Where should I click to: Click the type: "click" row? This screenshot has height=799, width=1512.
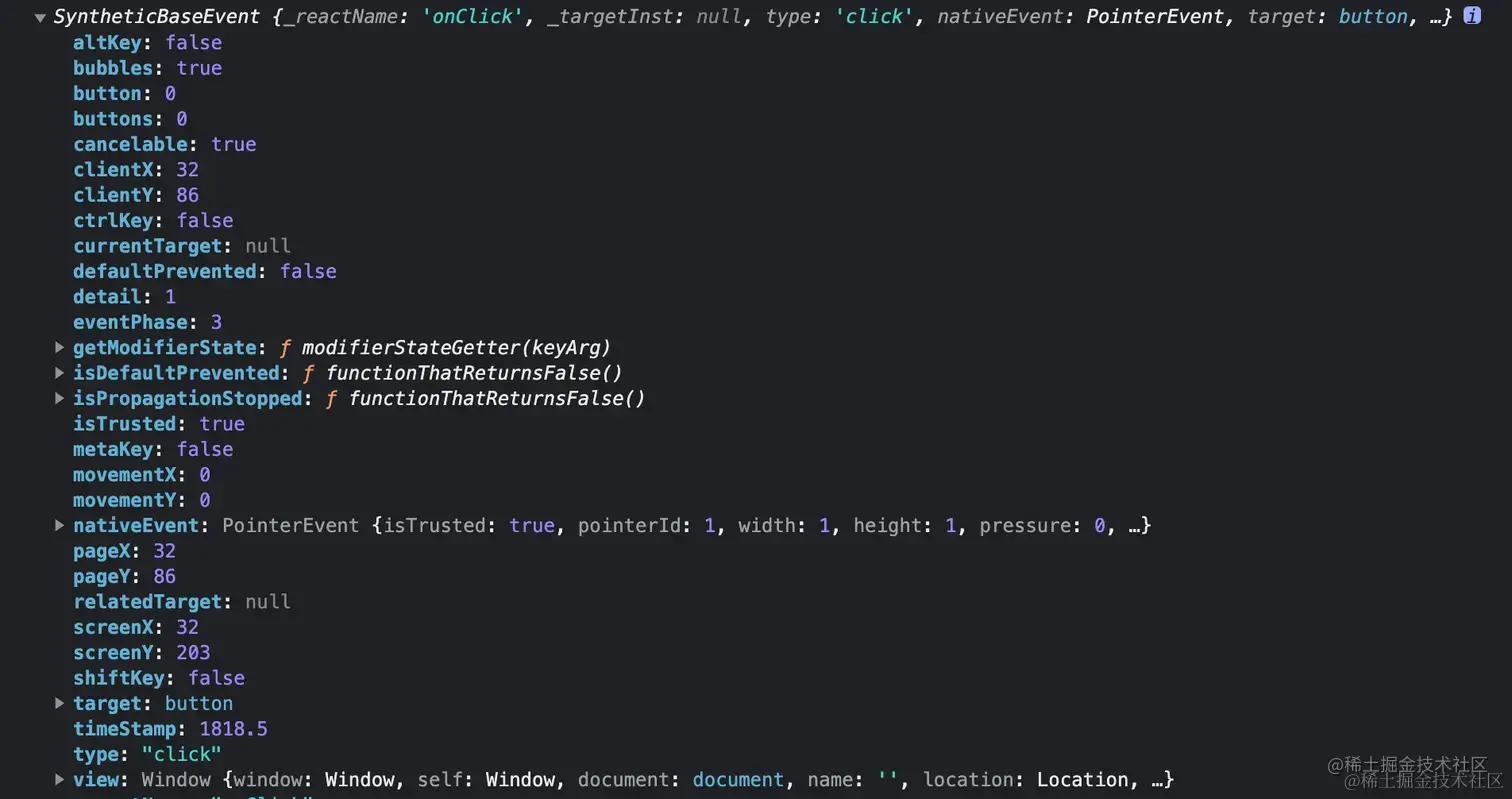(147, 754)
